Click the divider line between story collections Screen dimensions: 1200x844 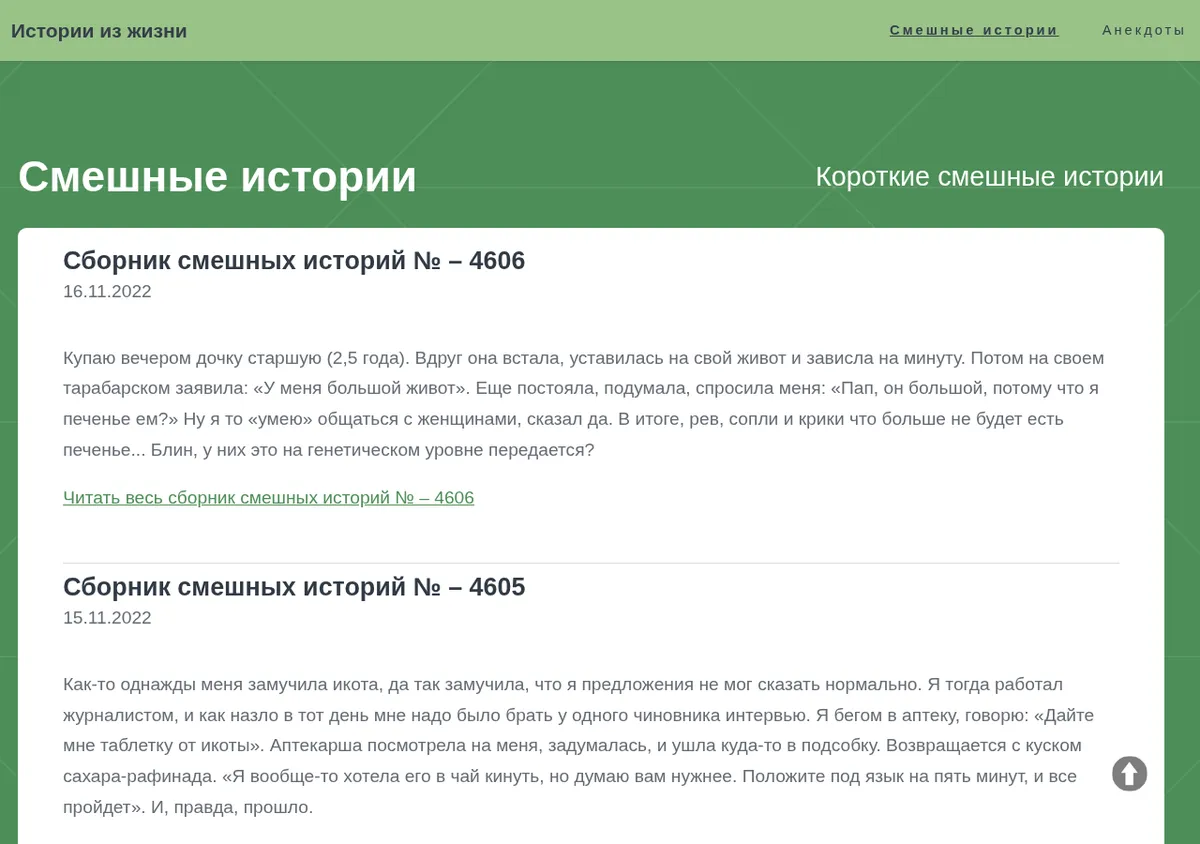(591, 563)
